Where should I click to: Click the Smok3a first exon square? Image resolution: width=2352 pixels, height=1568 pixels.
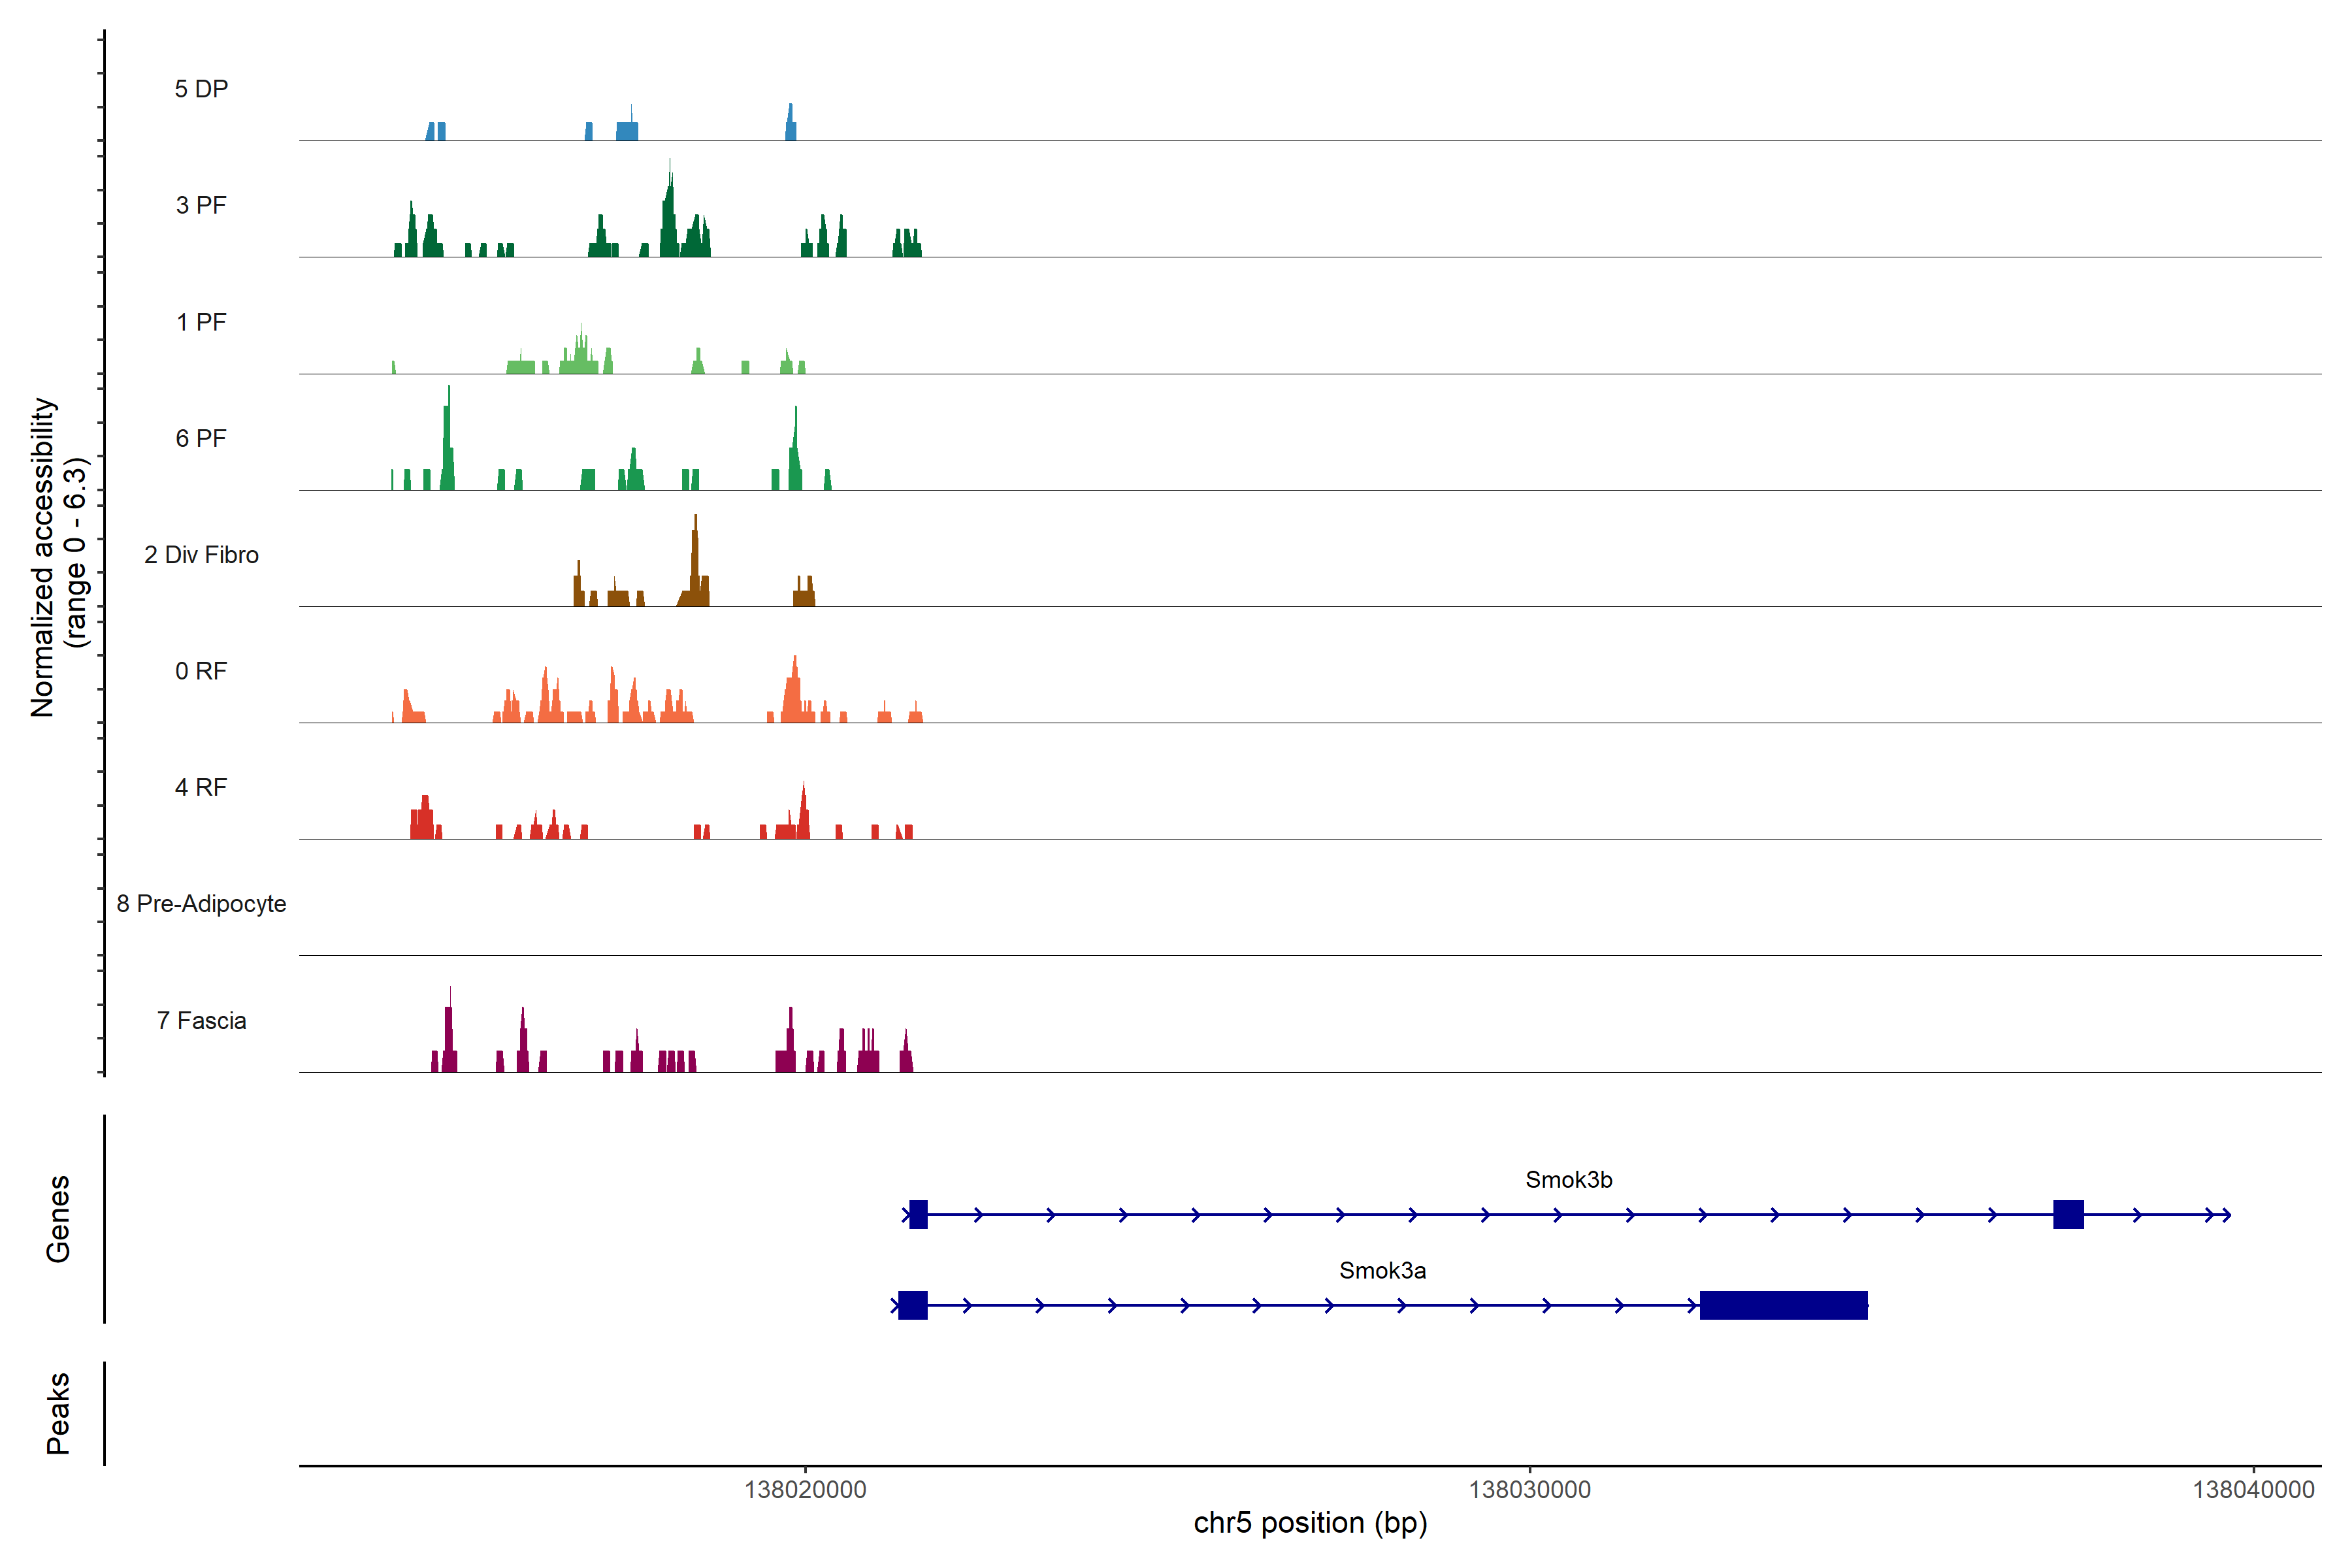(912, 1305)
